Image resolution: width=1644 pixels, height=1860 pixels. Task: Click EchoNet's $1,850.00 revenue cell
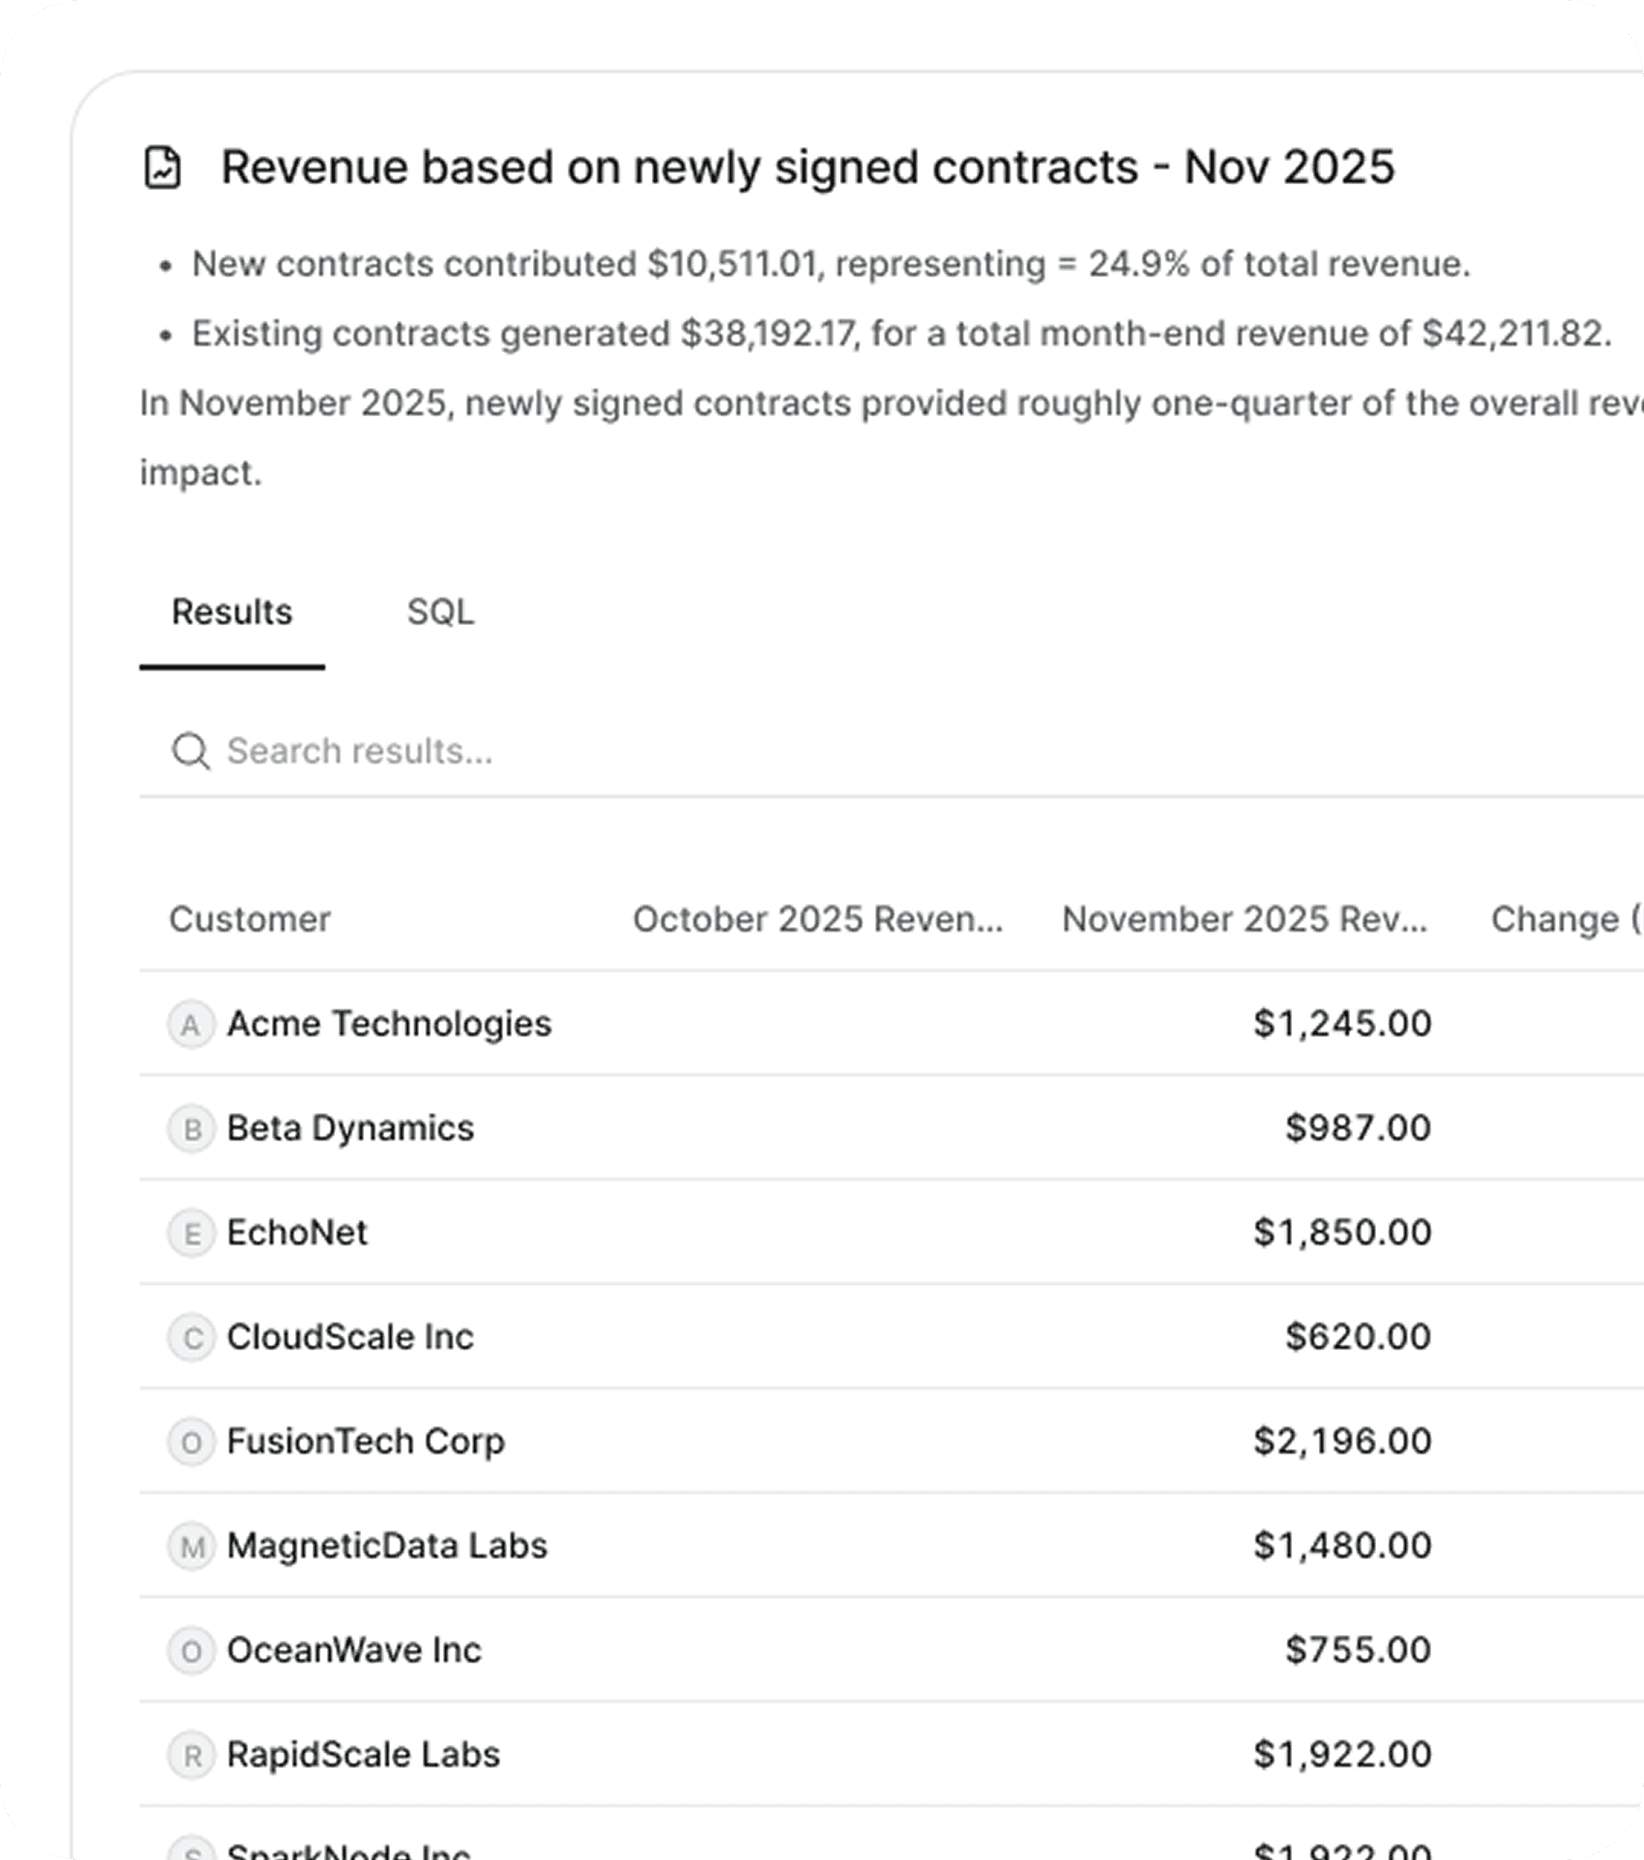pos(1342,1233)
